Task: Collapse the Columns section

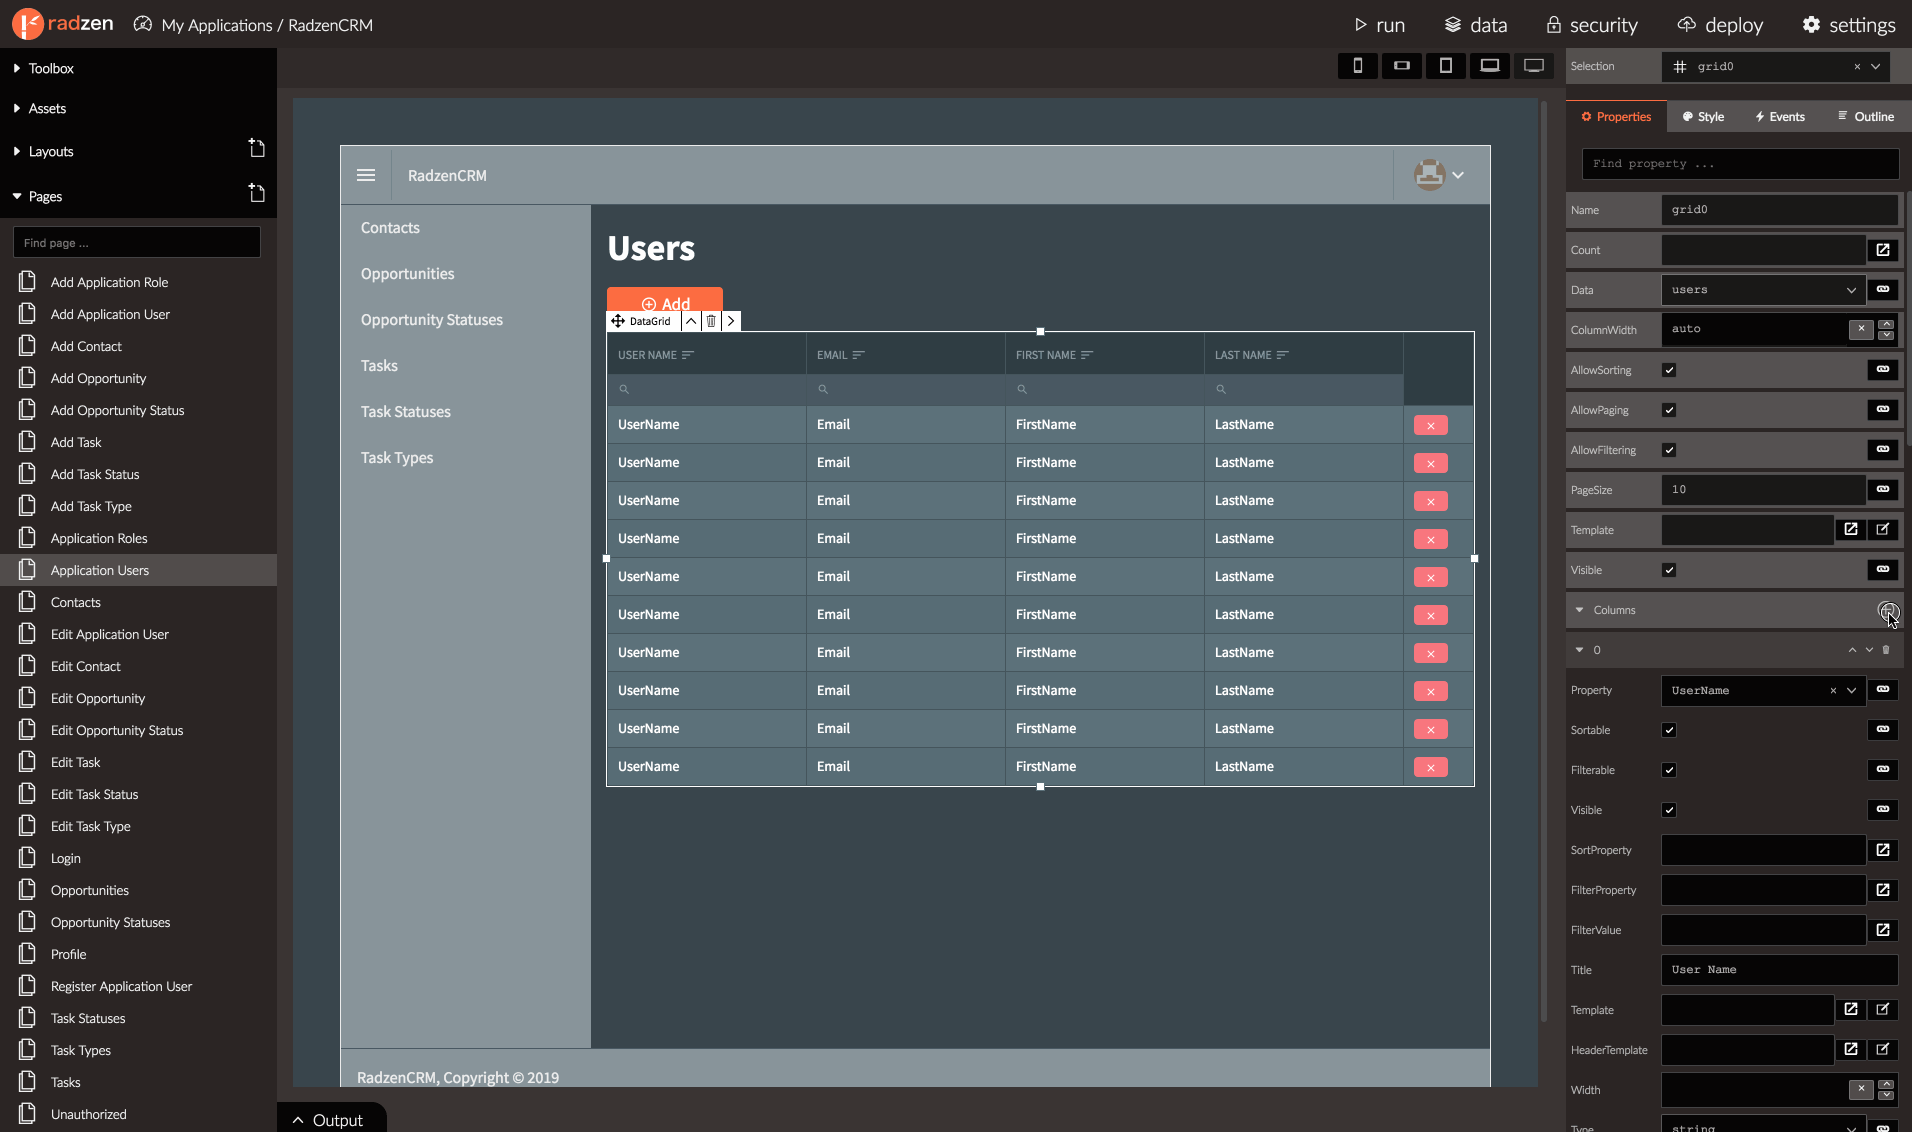Action: point(1580,610)
